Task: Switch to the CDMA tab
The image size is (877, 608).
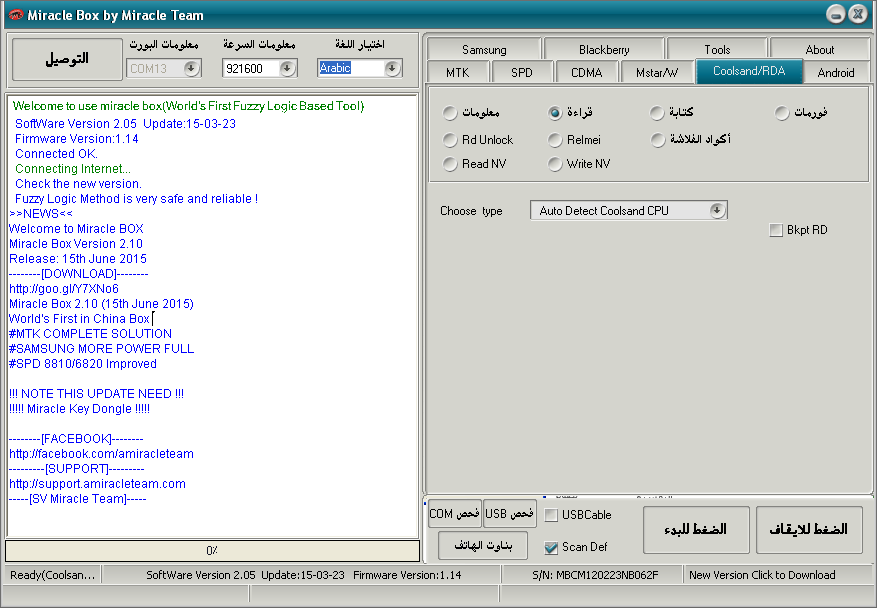Action: pyautogui.click(x=587, y=72)
